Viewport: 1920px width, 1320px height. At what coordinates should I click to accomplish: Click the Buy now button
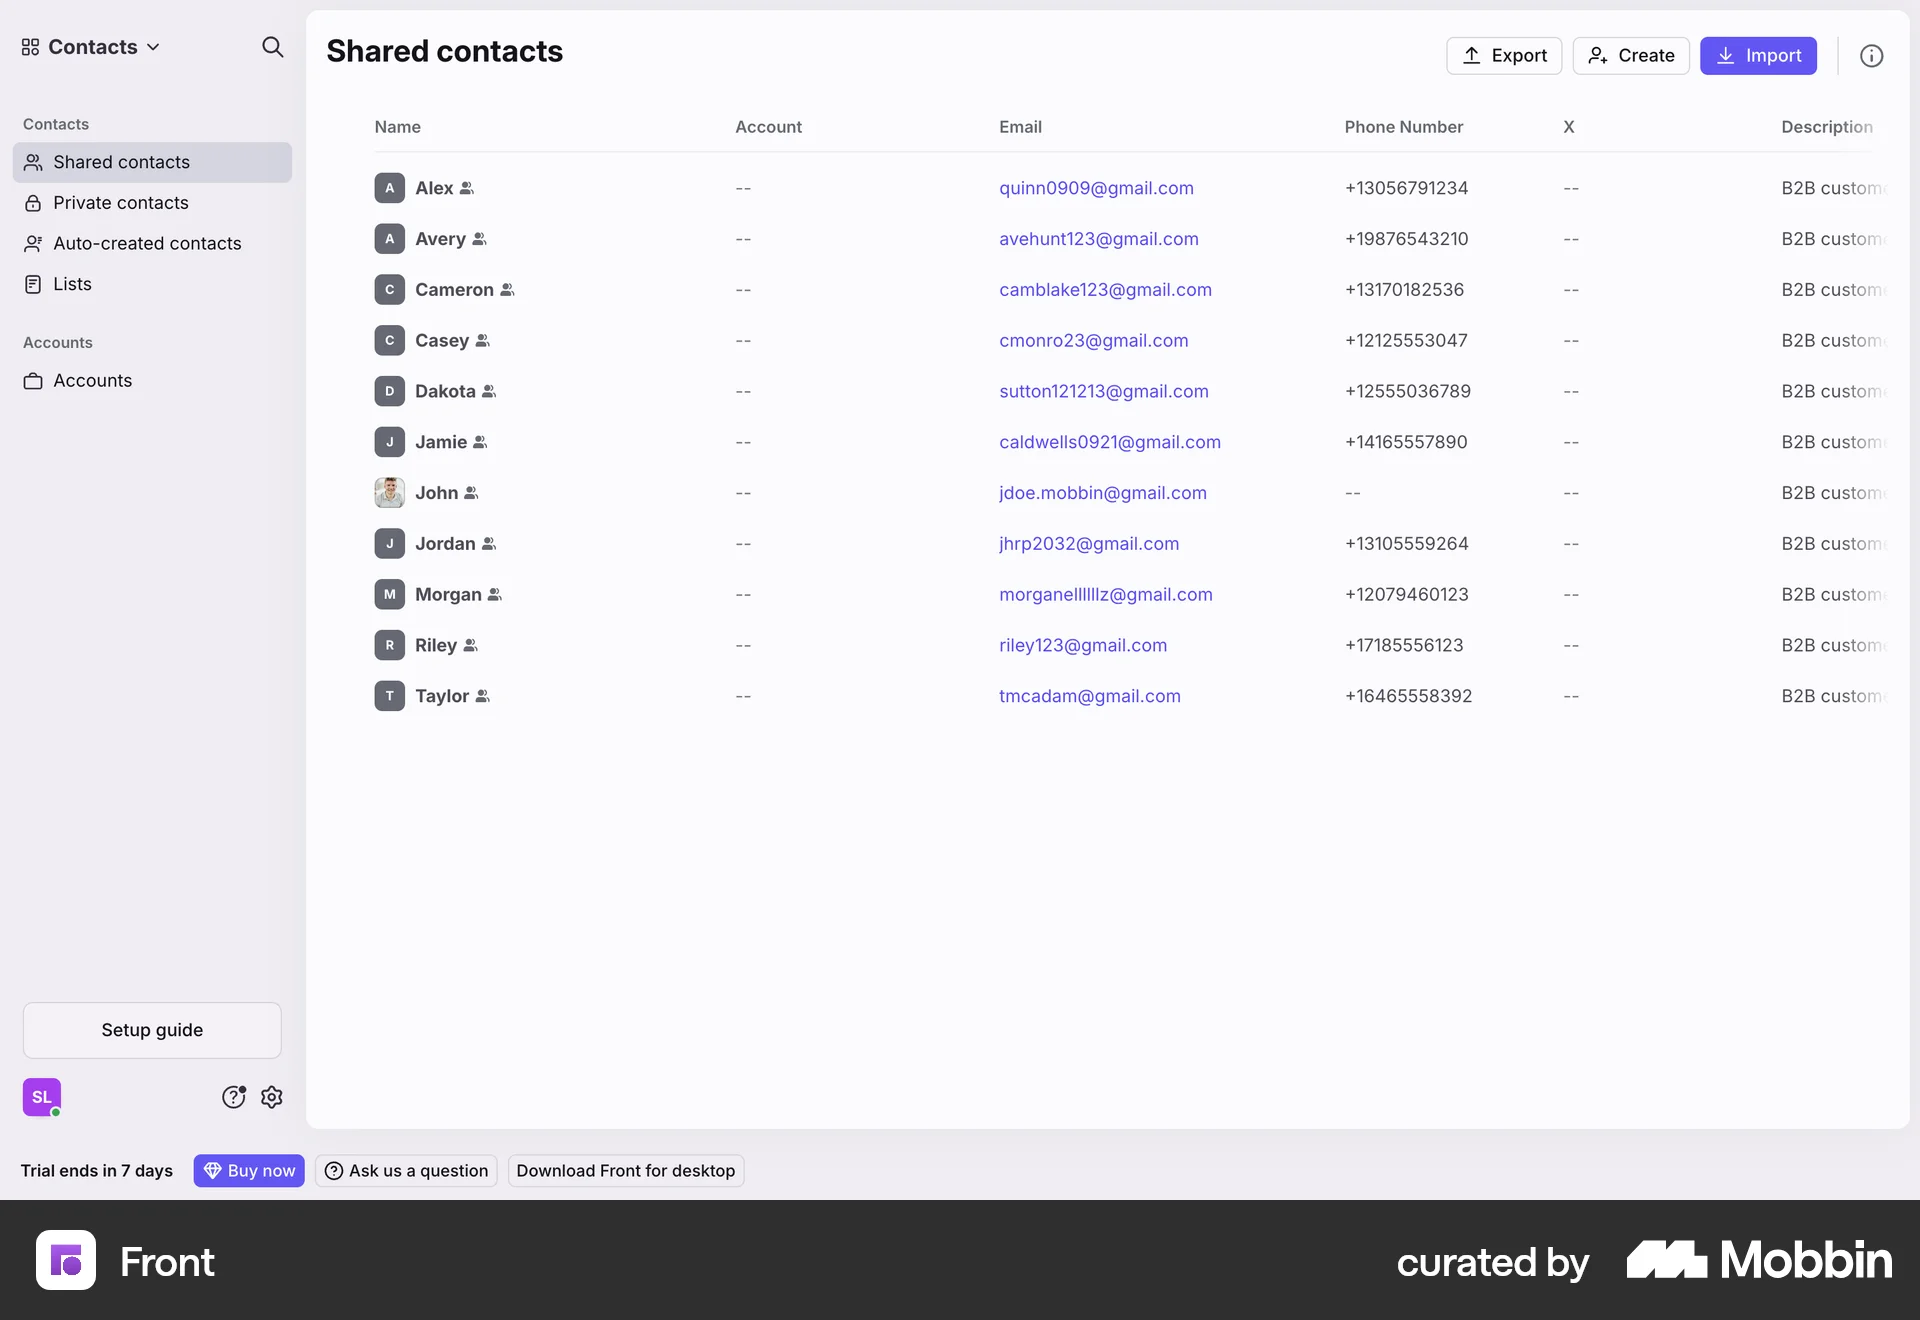[x=249, y=1171]
